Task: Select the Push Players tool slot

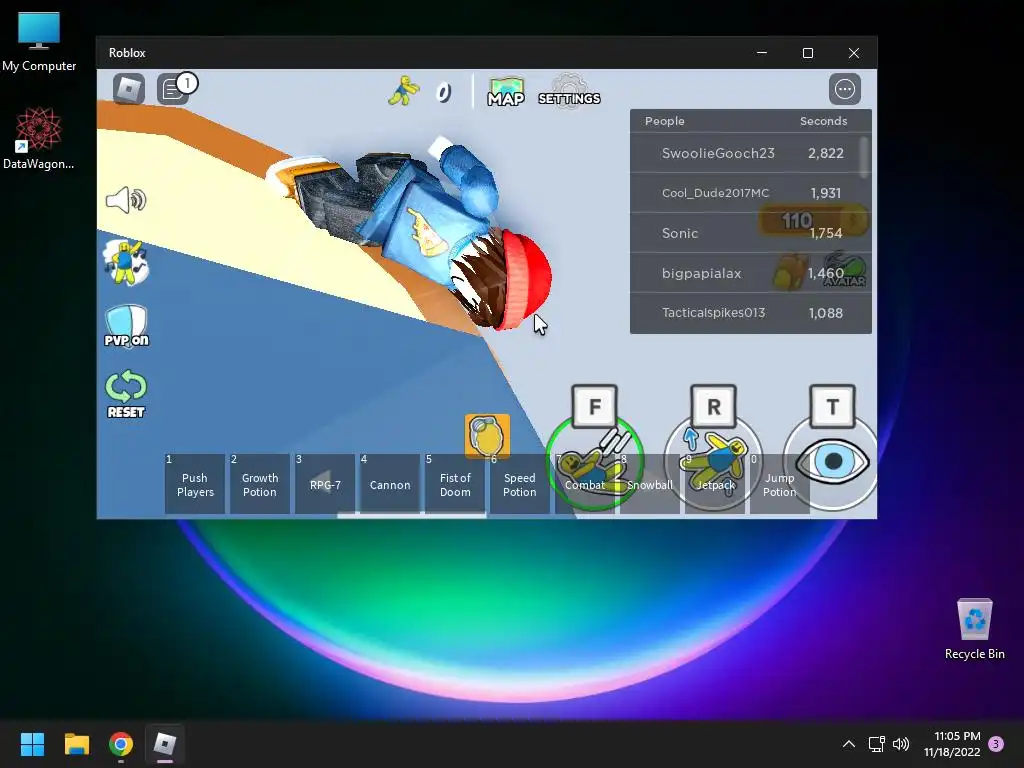Action: (195, 485)
